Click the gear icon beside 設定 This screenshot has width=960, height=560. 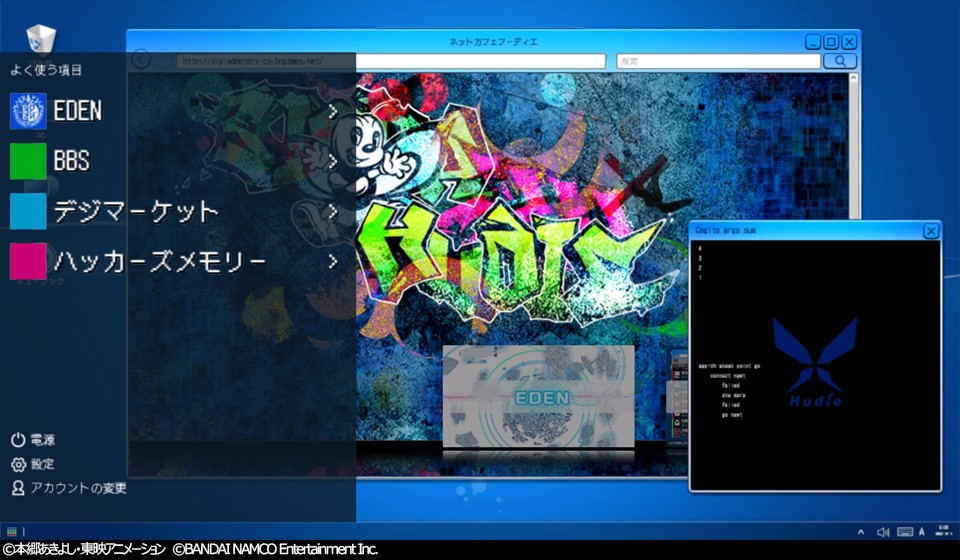click(x=18, y=464)
